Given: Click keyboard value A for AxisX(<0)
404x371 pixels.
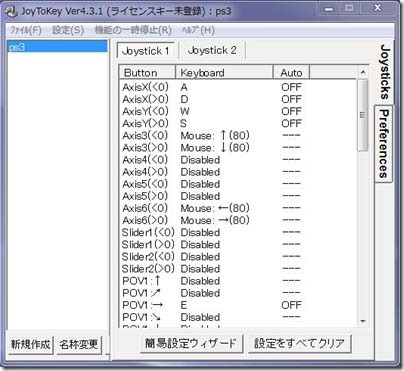Looking at the screenshot, I should tap(184, 87).
